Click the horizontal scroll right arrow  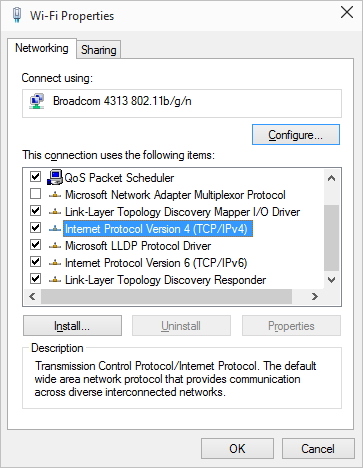pyautogui.click(x=314, y=297)
